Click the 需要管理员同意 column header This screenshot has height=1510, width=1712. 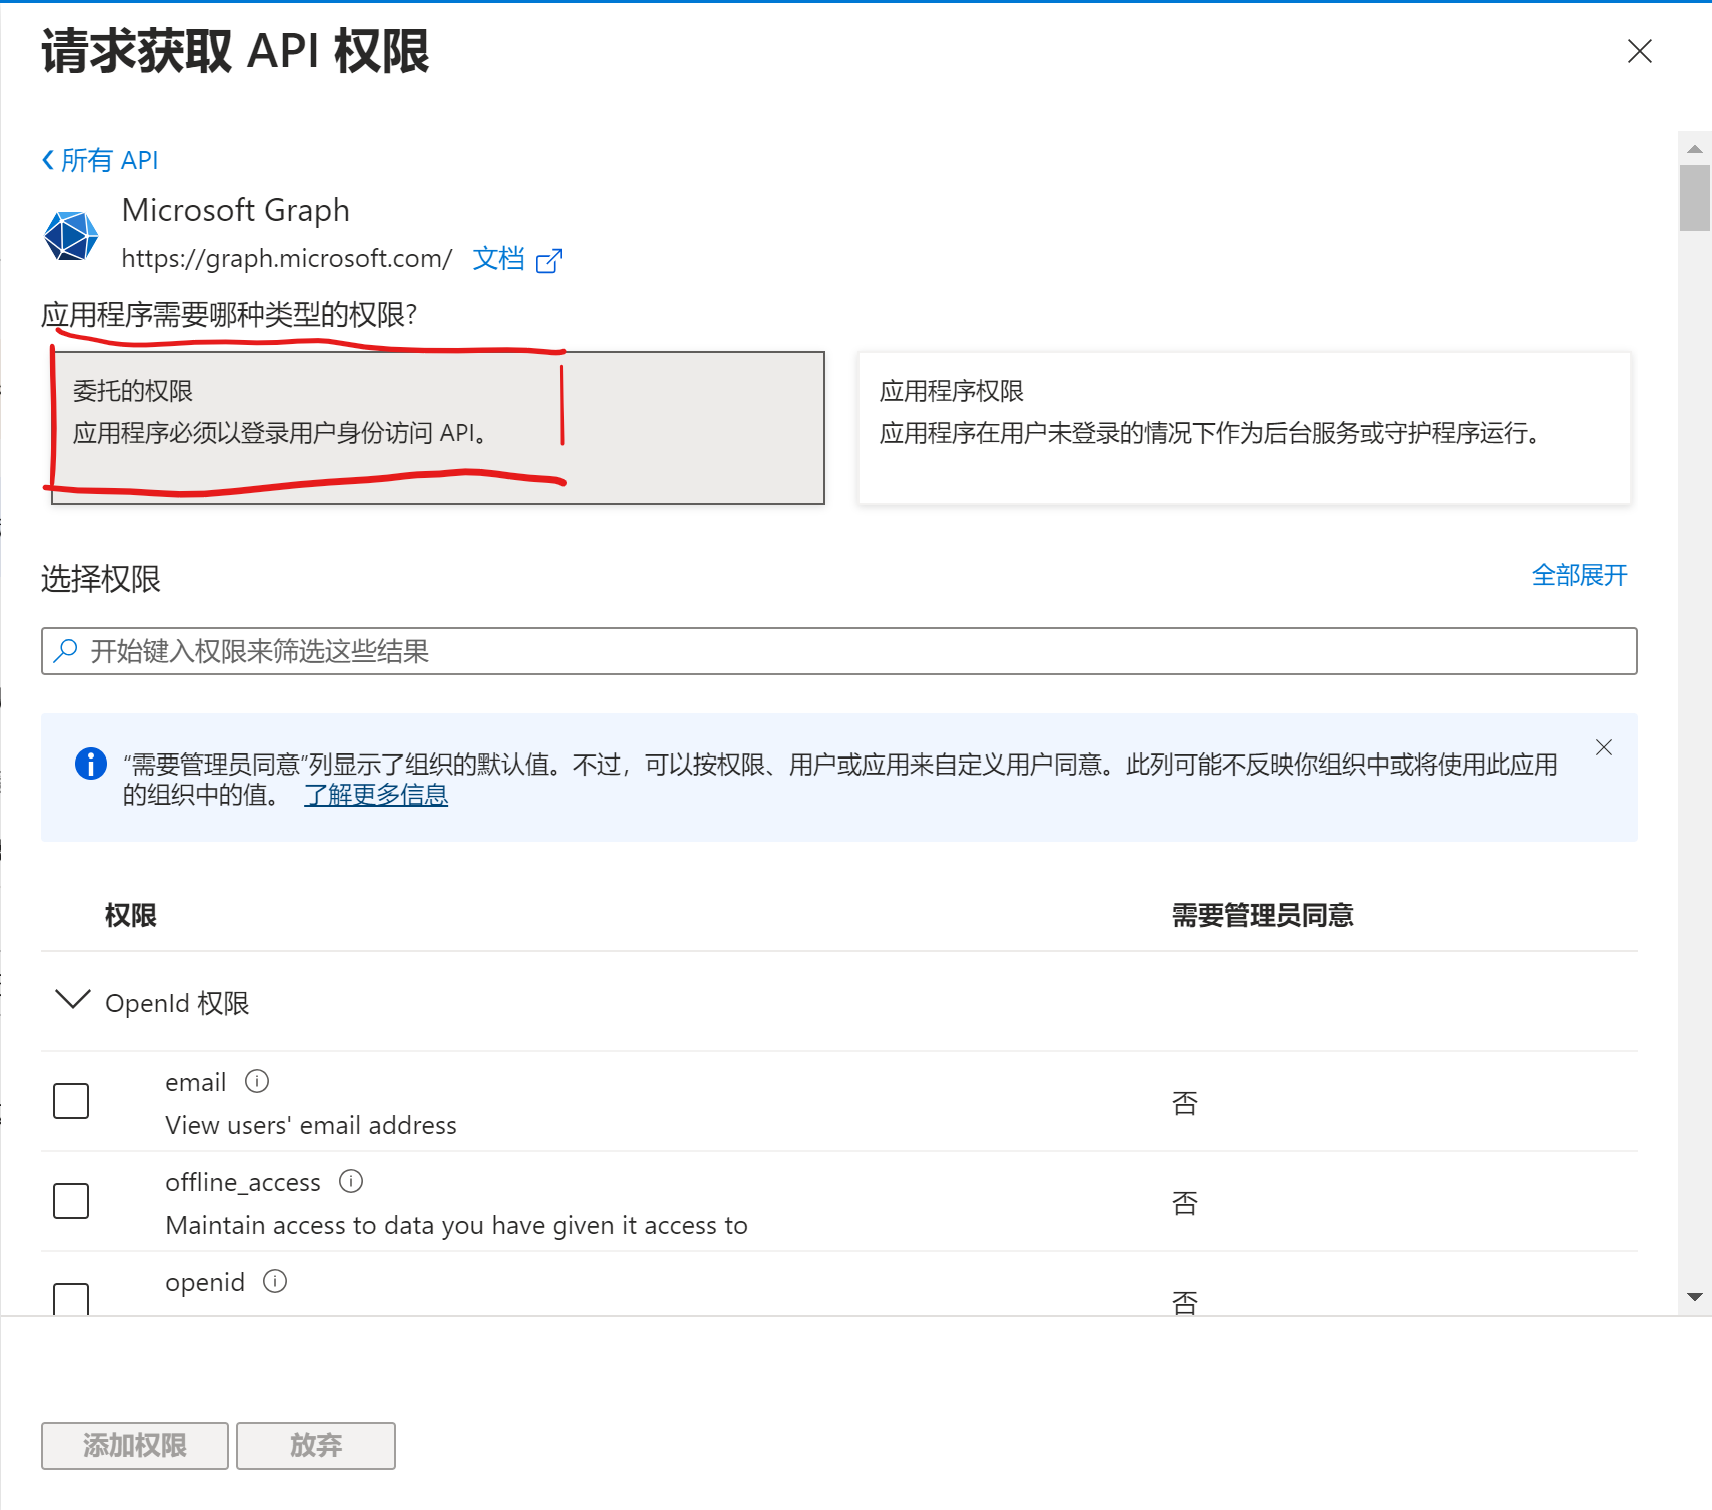(x=1262, y=915)
